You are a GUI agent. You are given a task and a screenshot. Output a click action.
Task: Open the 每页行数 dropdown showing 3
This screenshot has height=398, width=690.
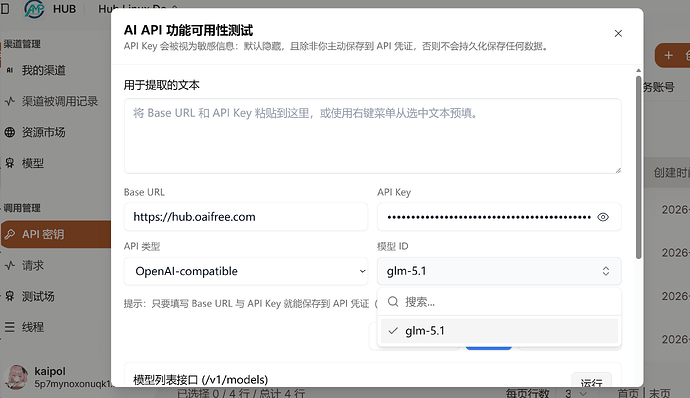pos(576,393)
